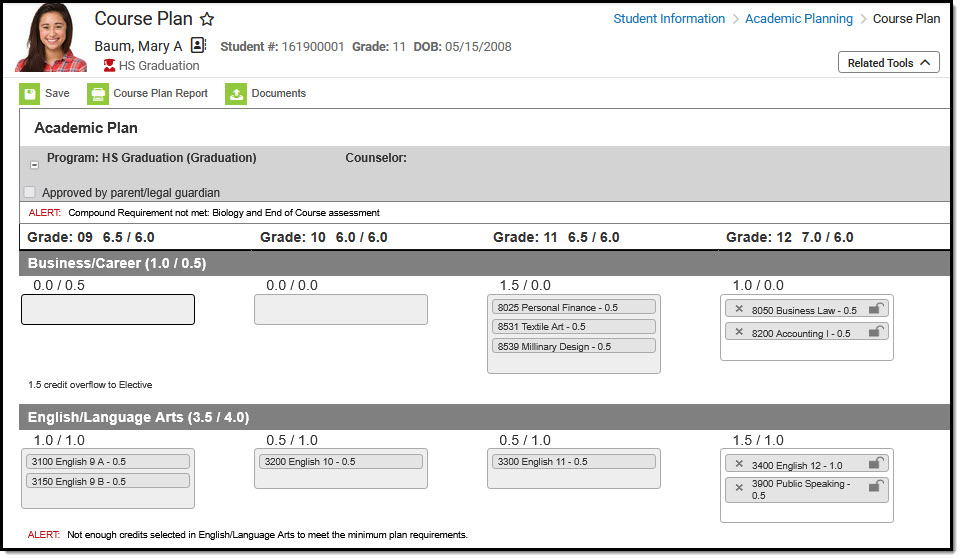Select 3300 English 11 - 0.5 course
Screen dimensions: 961x559
574,462
